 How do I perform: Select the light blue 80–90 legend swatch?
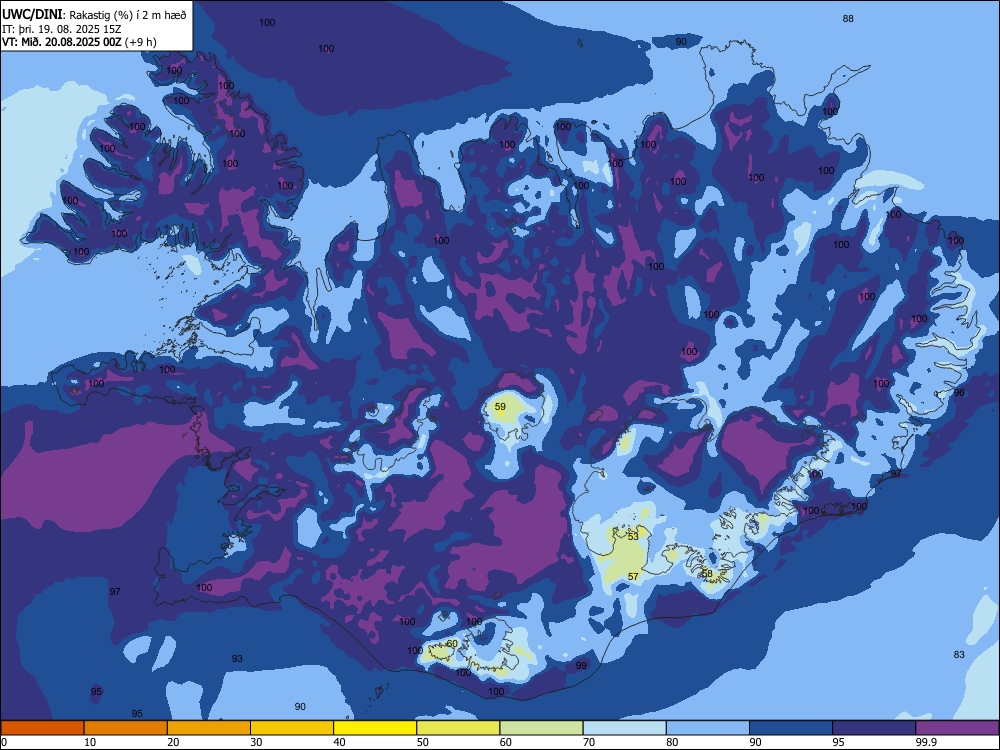click(x=708, y=728)
